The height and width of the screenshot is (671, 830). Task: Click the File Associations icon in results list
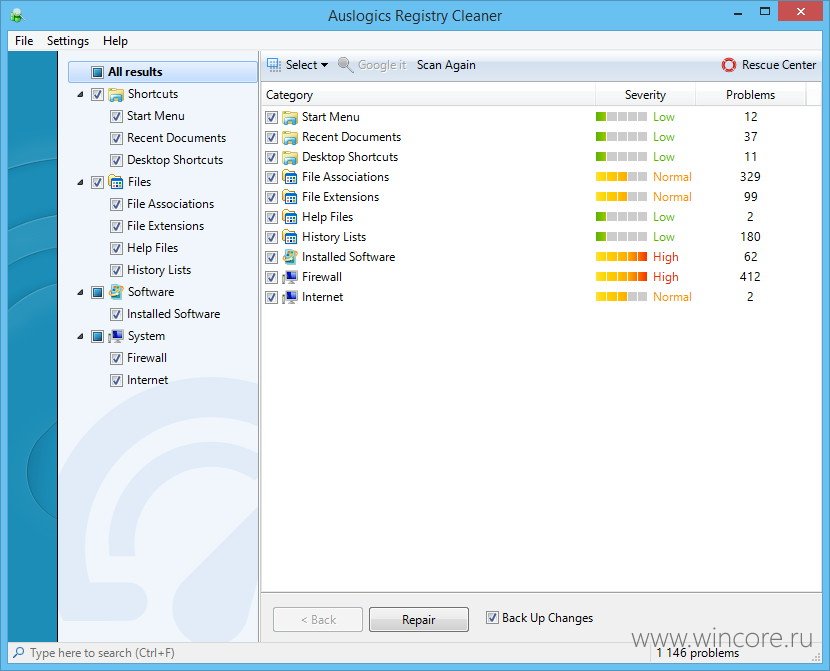[290, 177]
